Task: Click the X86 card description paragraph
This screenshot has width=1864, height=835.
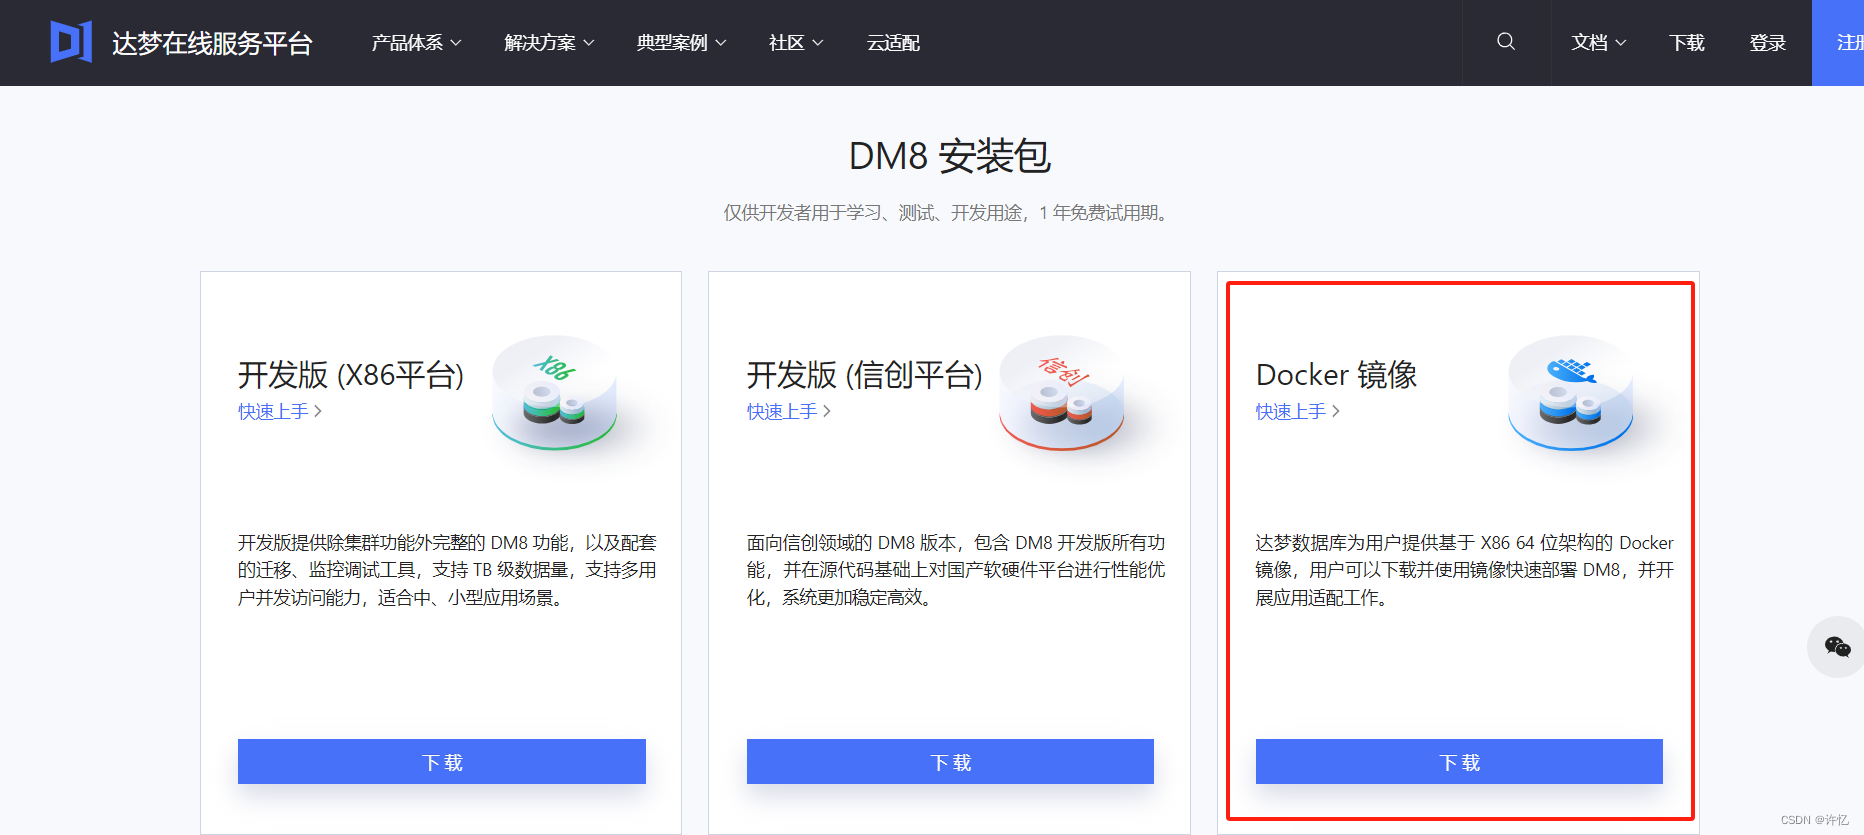Action: [x=447, y=570]
